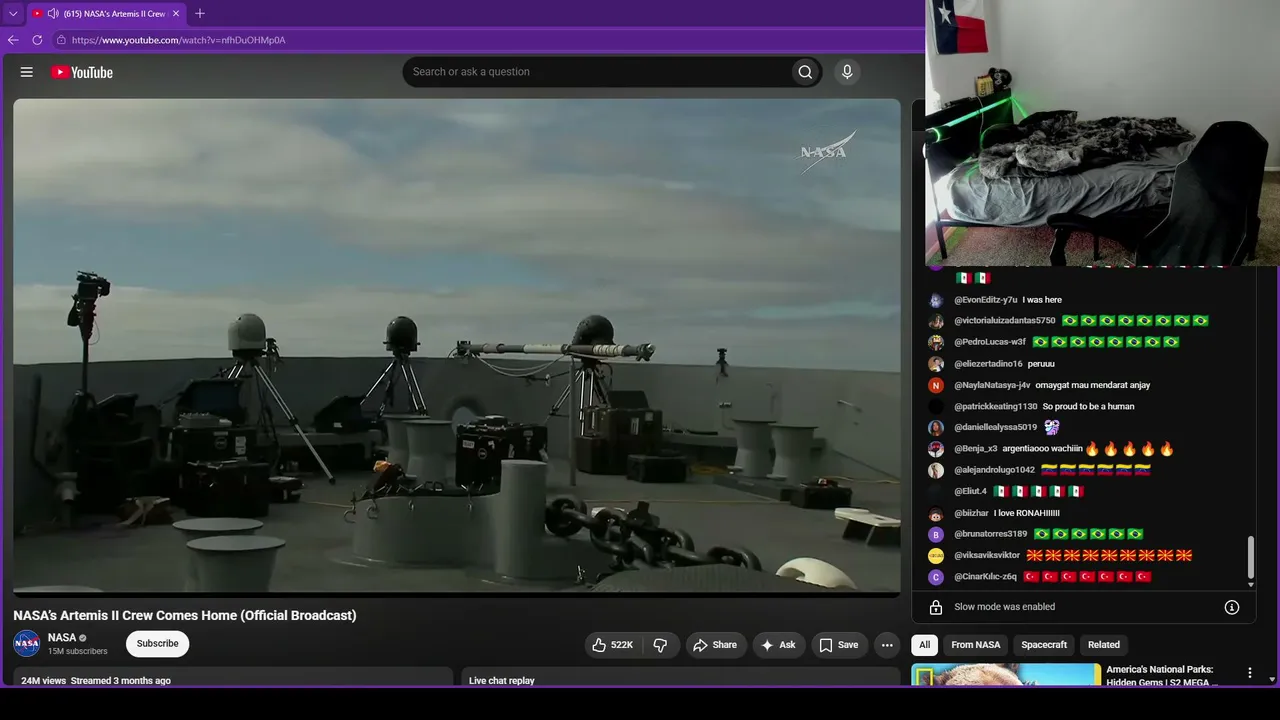Open the NASA channel name link
The height and width of the screenshot is (720, 1280).
click(62, 638)
